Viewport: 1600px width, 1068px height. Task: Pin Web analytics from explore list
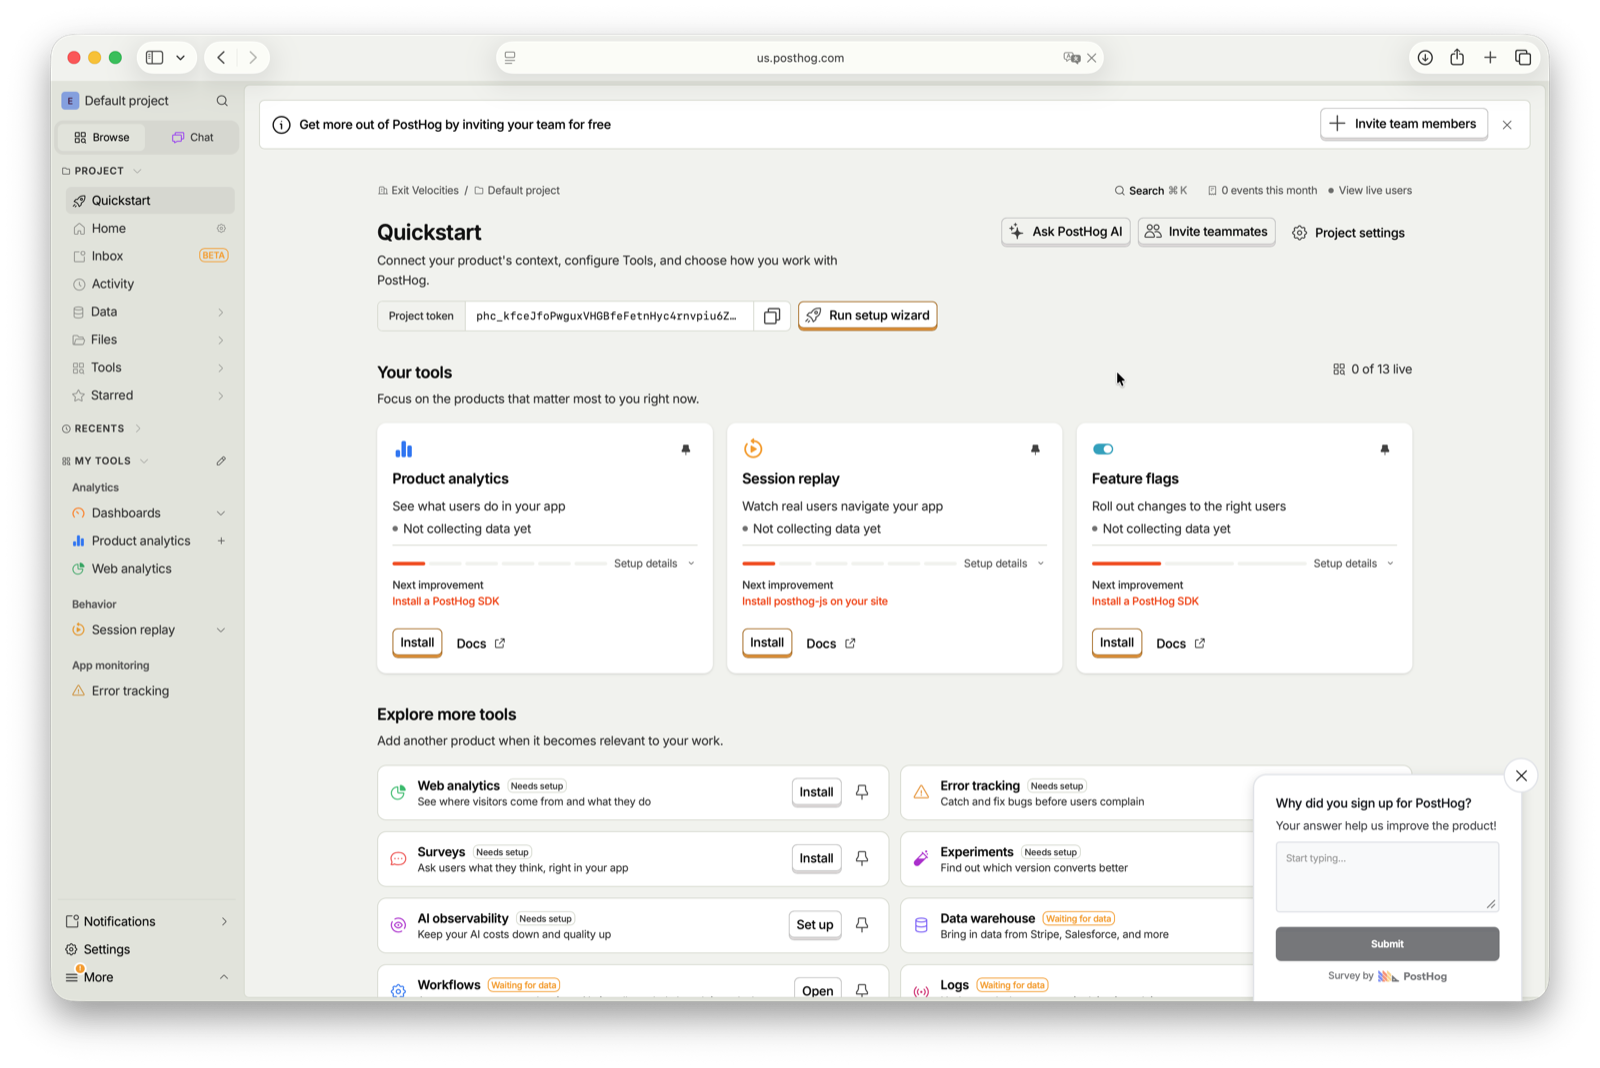point(862,792)
